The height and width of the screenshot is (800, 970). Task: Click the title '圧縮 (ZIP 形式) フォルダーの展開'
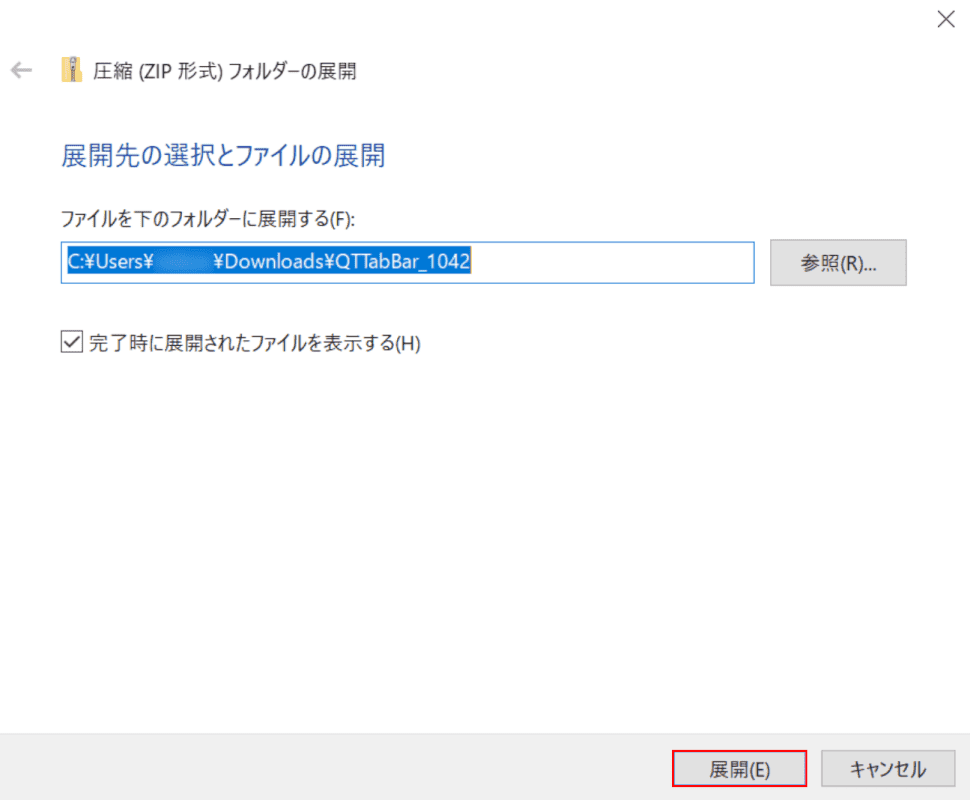[x=225, y=71]
